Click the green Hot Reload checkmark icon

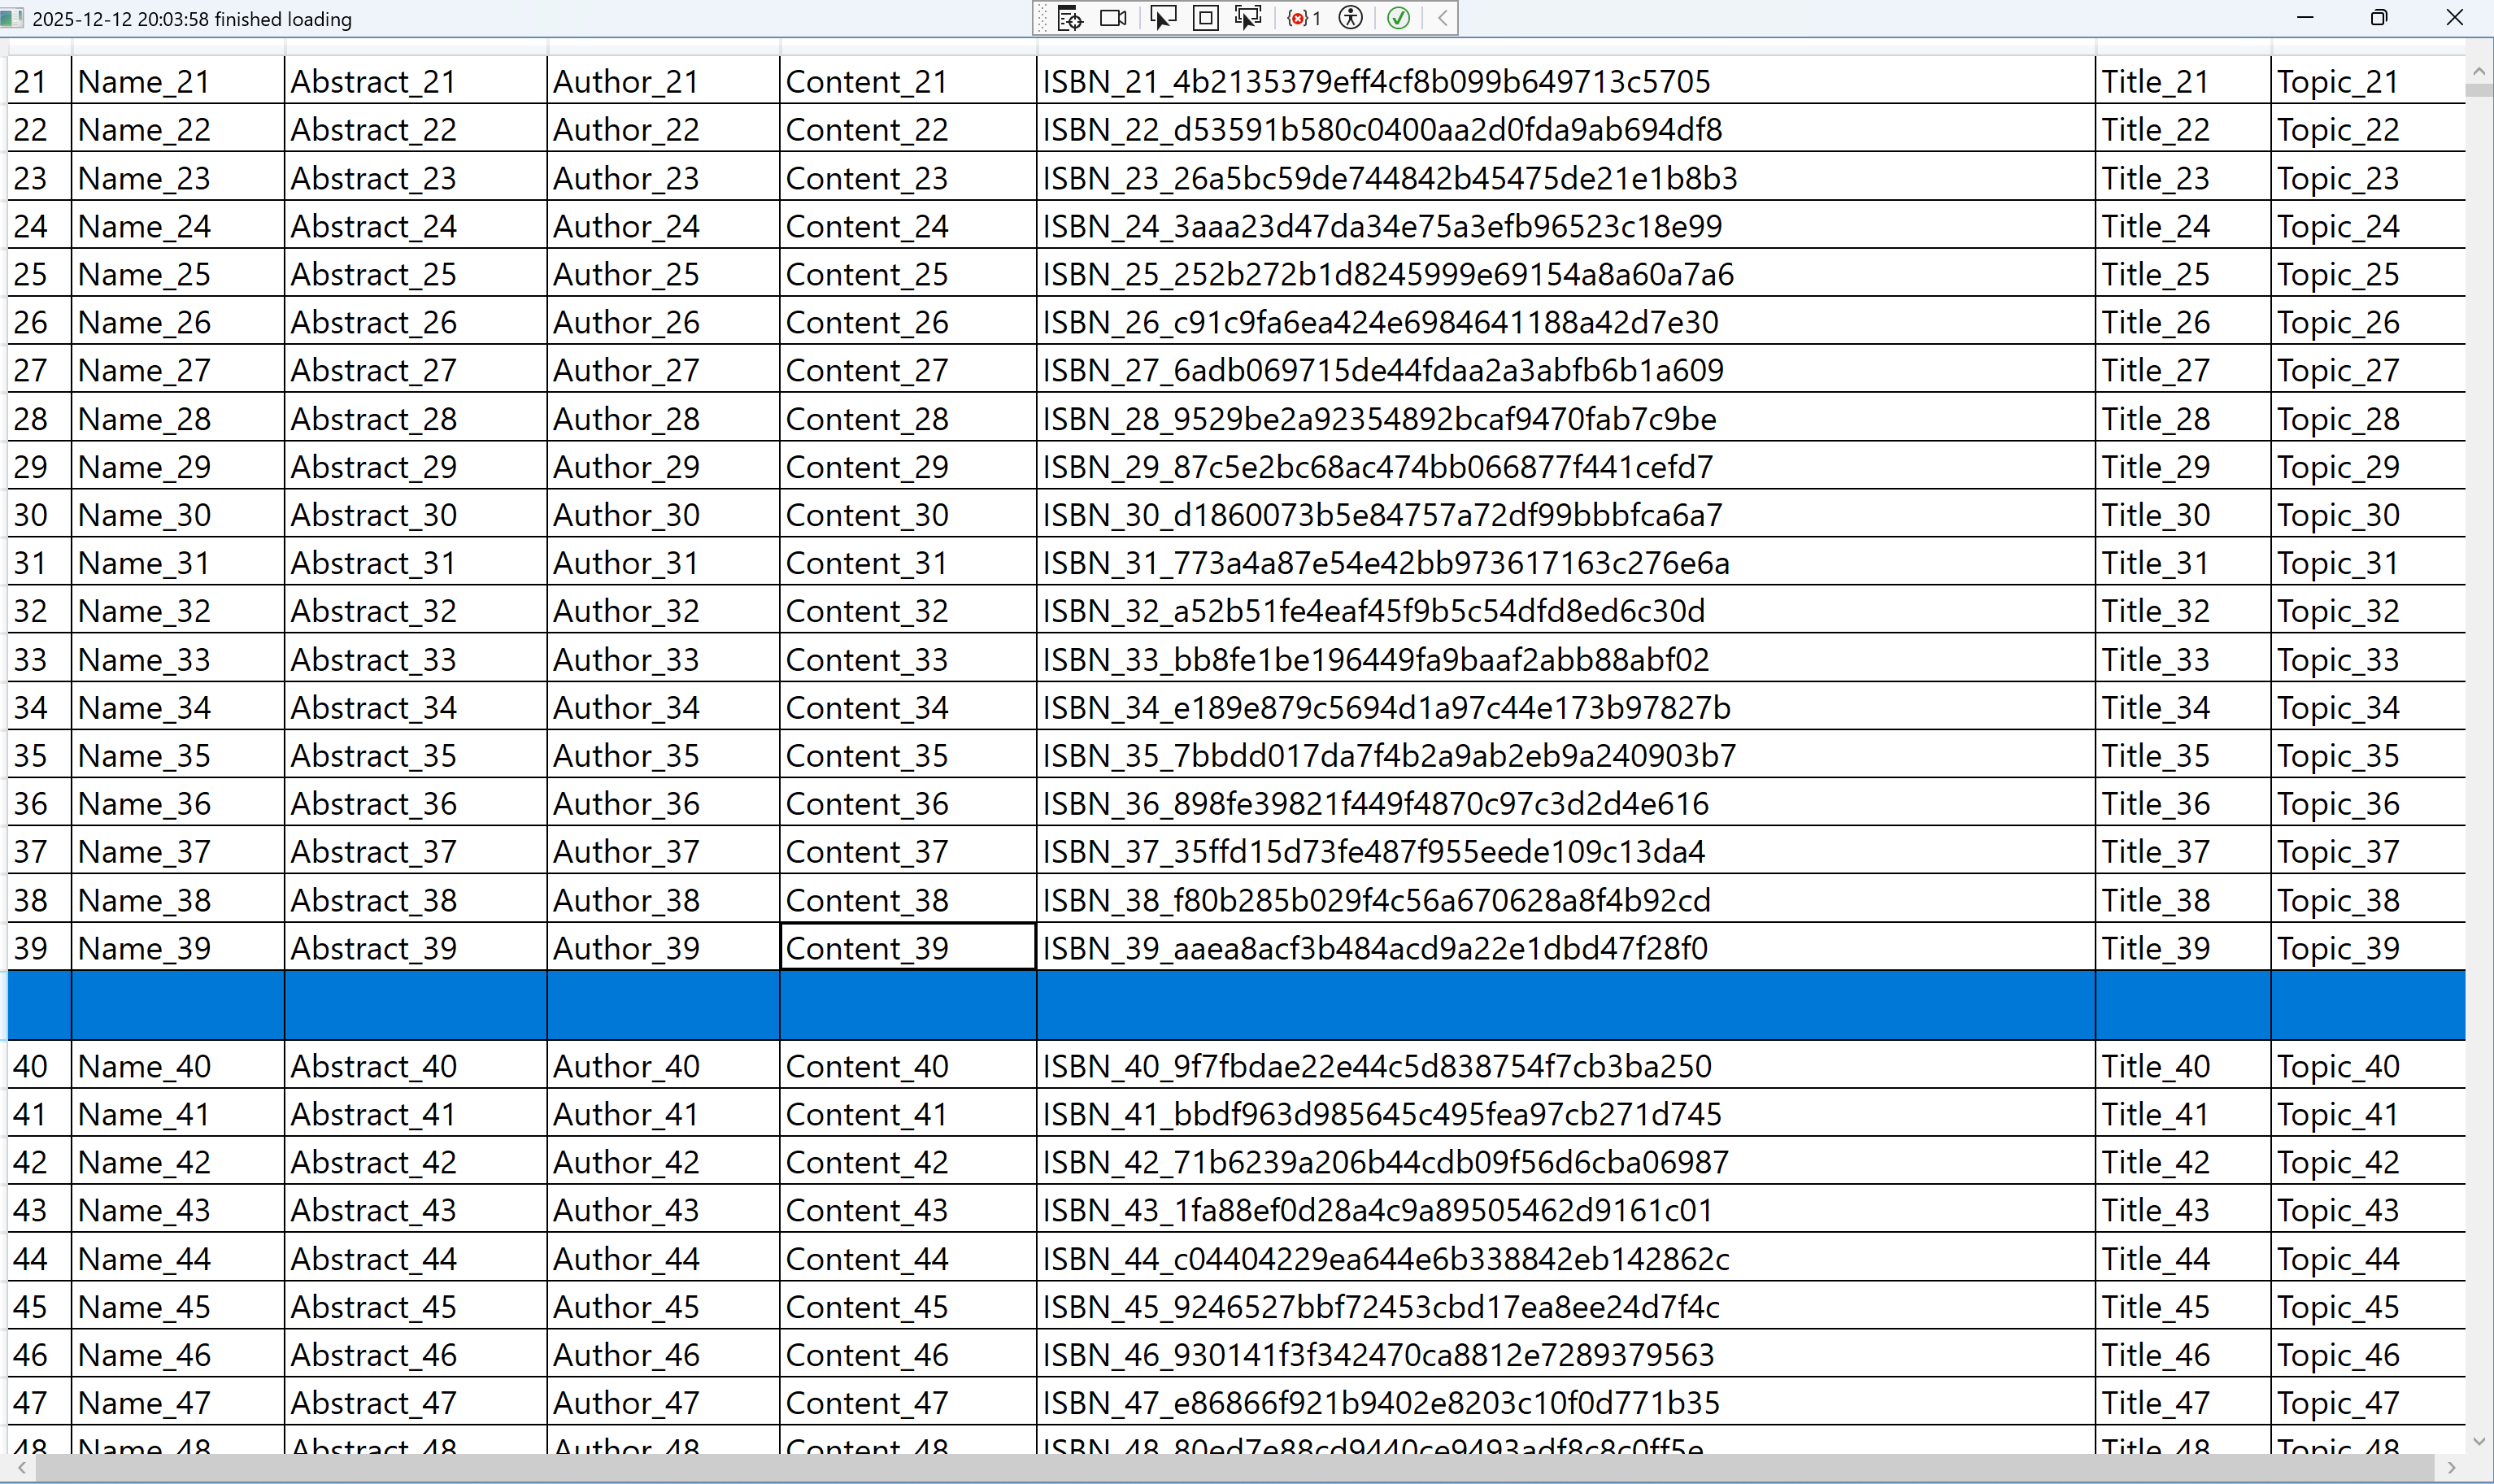1398,18
